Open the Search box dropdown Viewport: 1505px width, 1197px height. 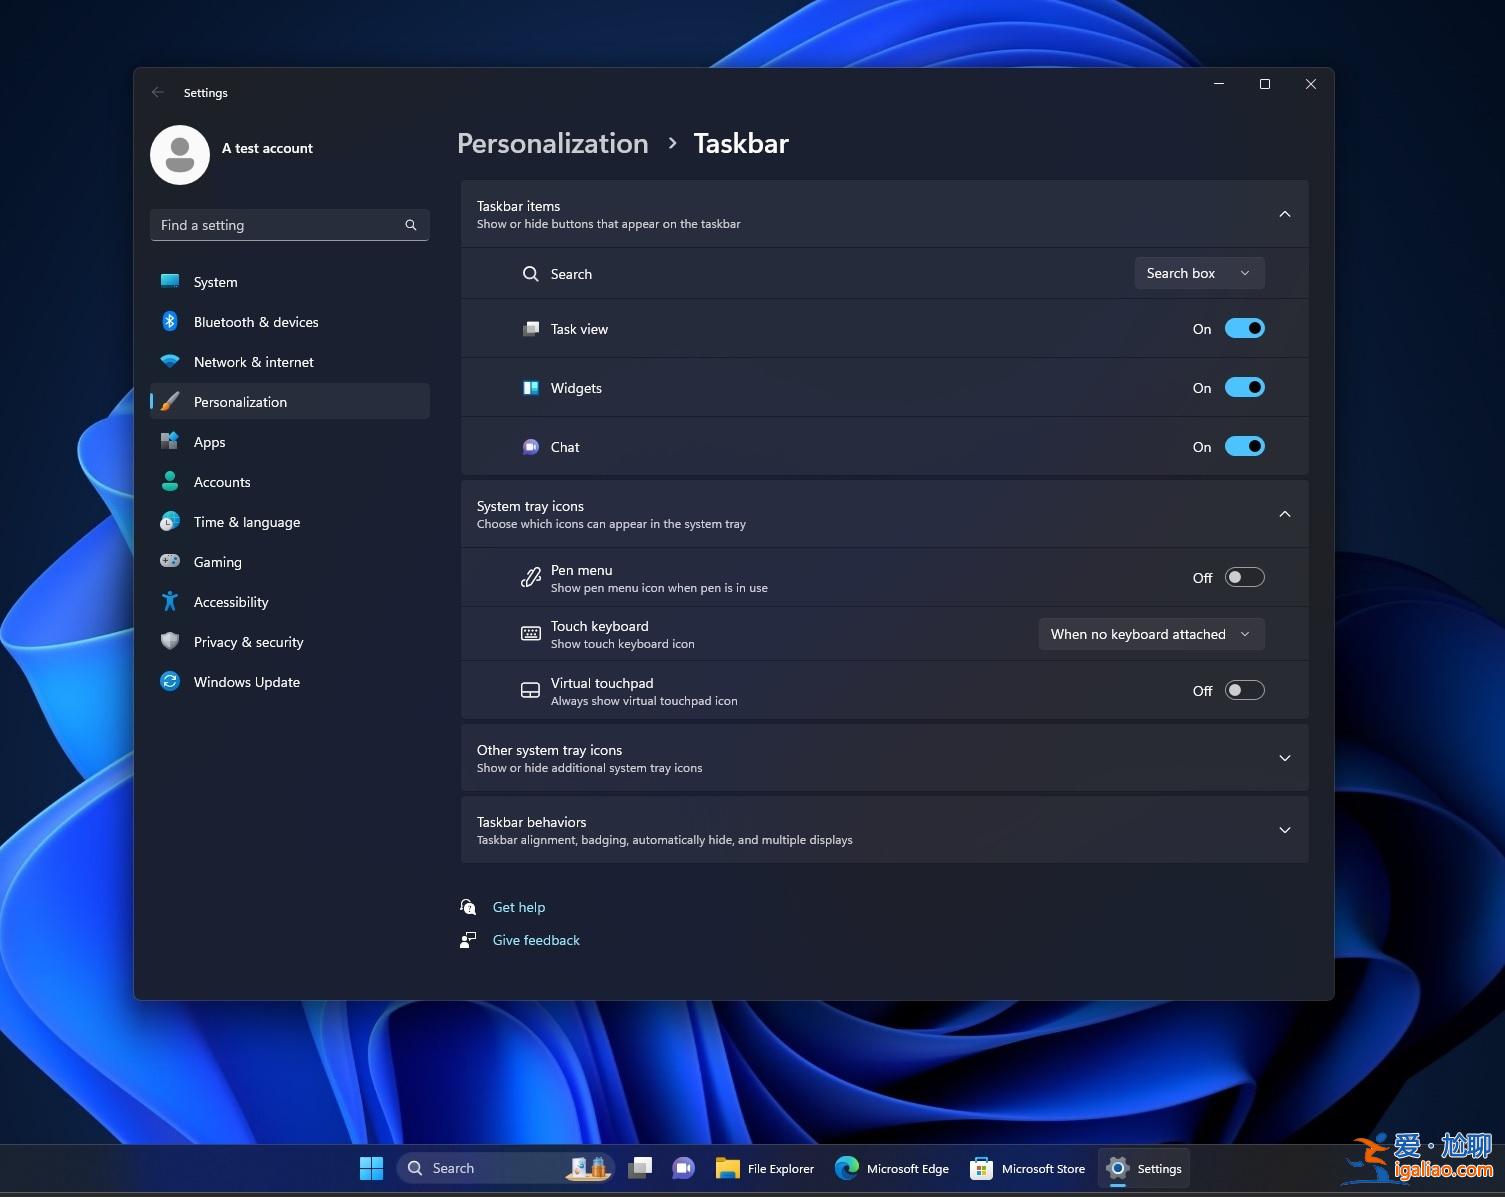tap(1199, 273)
